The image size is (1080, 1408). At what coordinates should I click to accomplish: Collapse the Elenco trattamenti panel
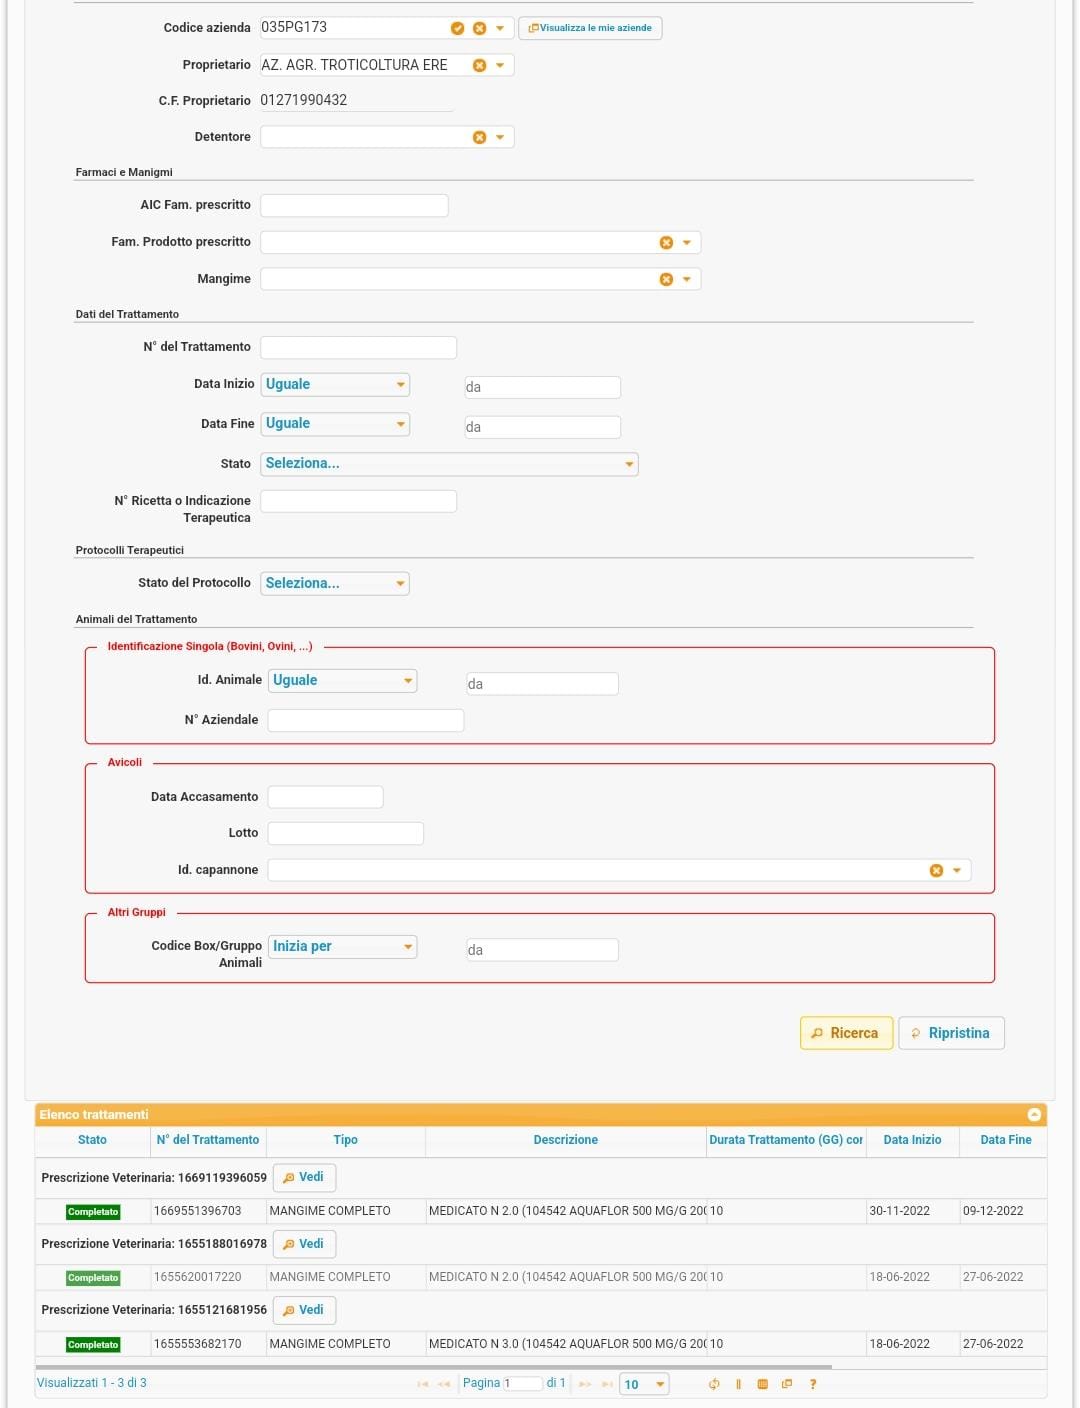(1034, 1114)
